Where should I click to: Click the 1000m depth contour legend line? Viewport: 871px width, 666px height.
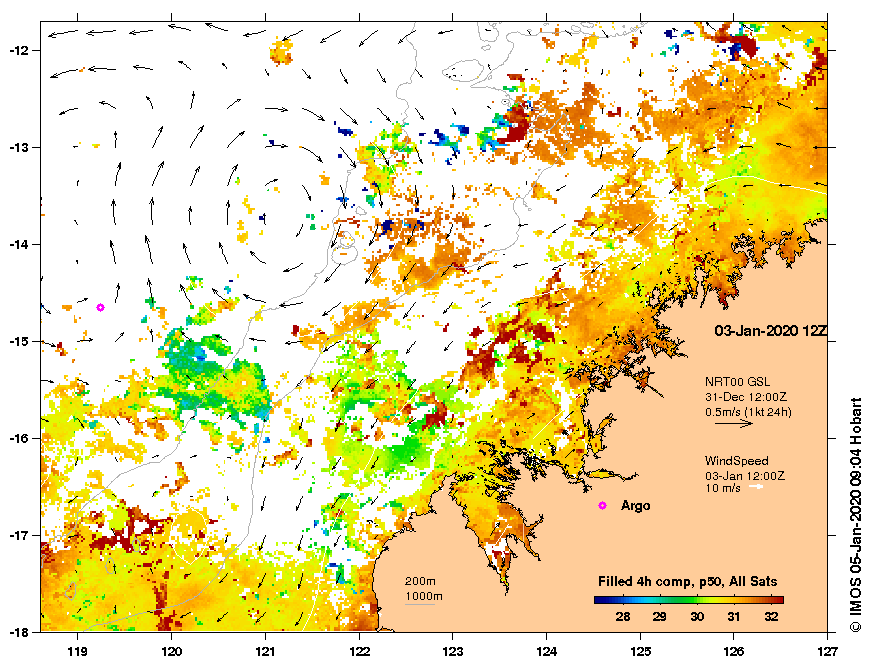coord(419,604)
